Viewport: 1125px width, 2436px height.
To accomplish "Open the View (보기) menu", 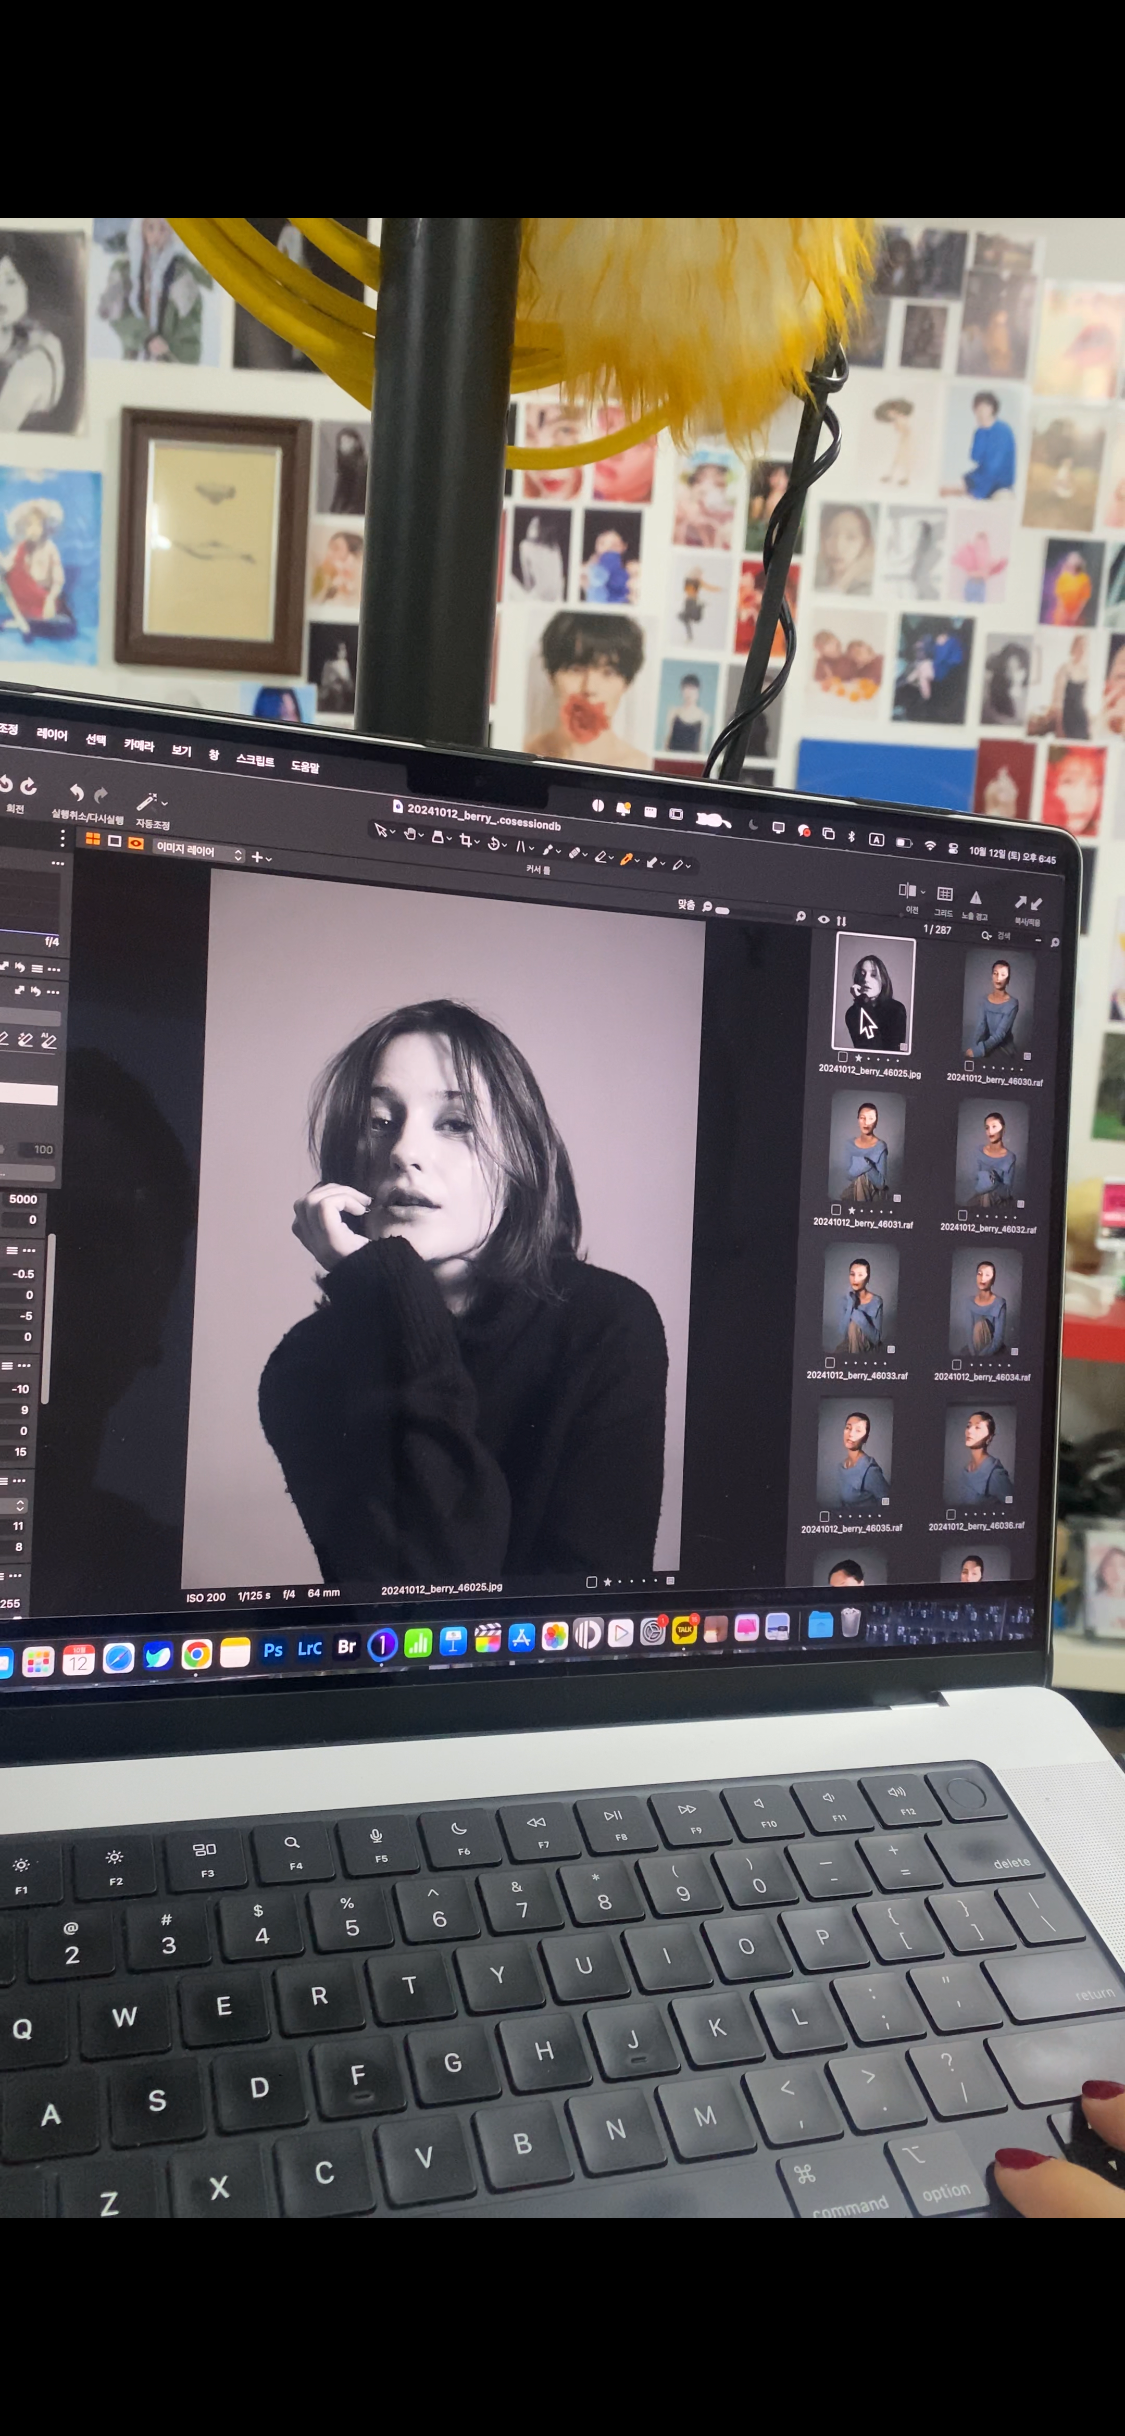I will coord(181,751).
